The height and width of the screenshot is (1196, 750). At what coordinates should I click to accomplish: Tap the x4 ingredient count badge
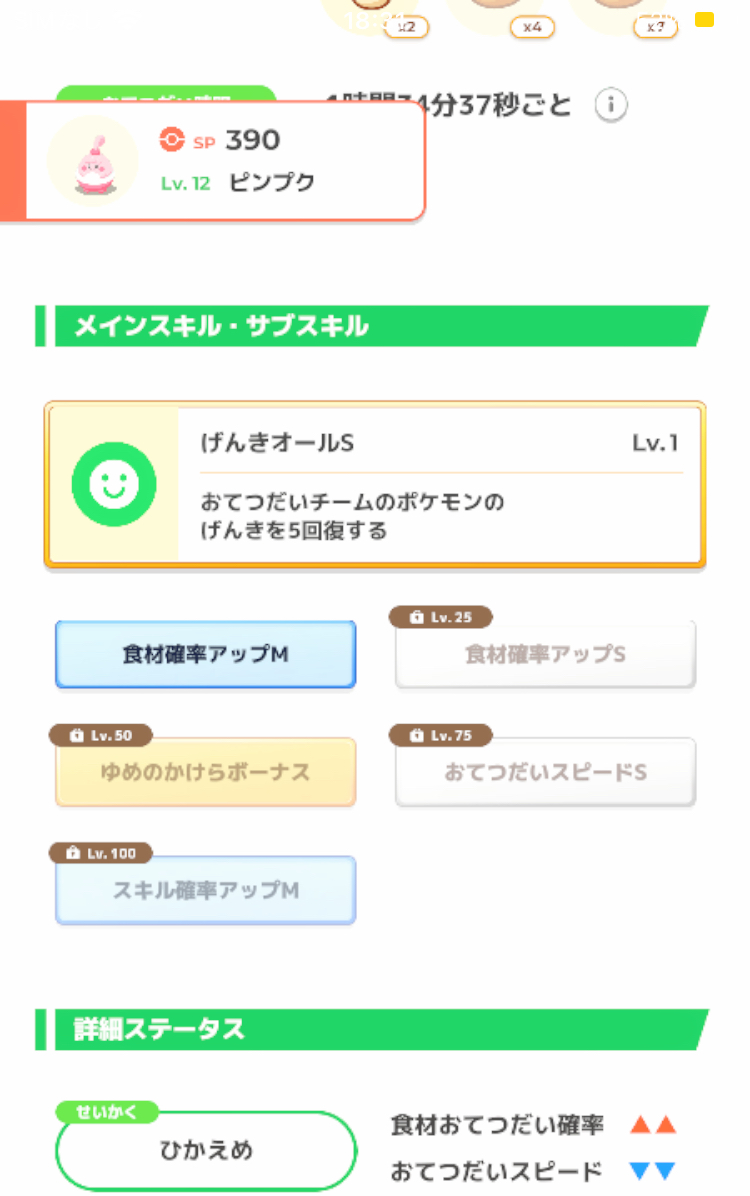point(532,27)
